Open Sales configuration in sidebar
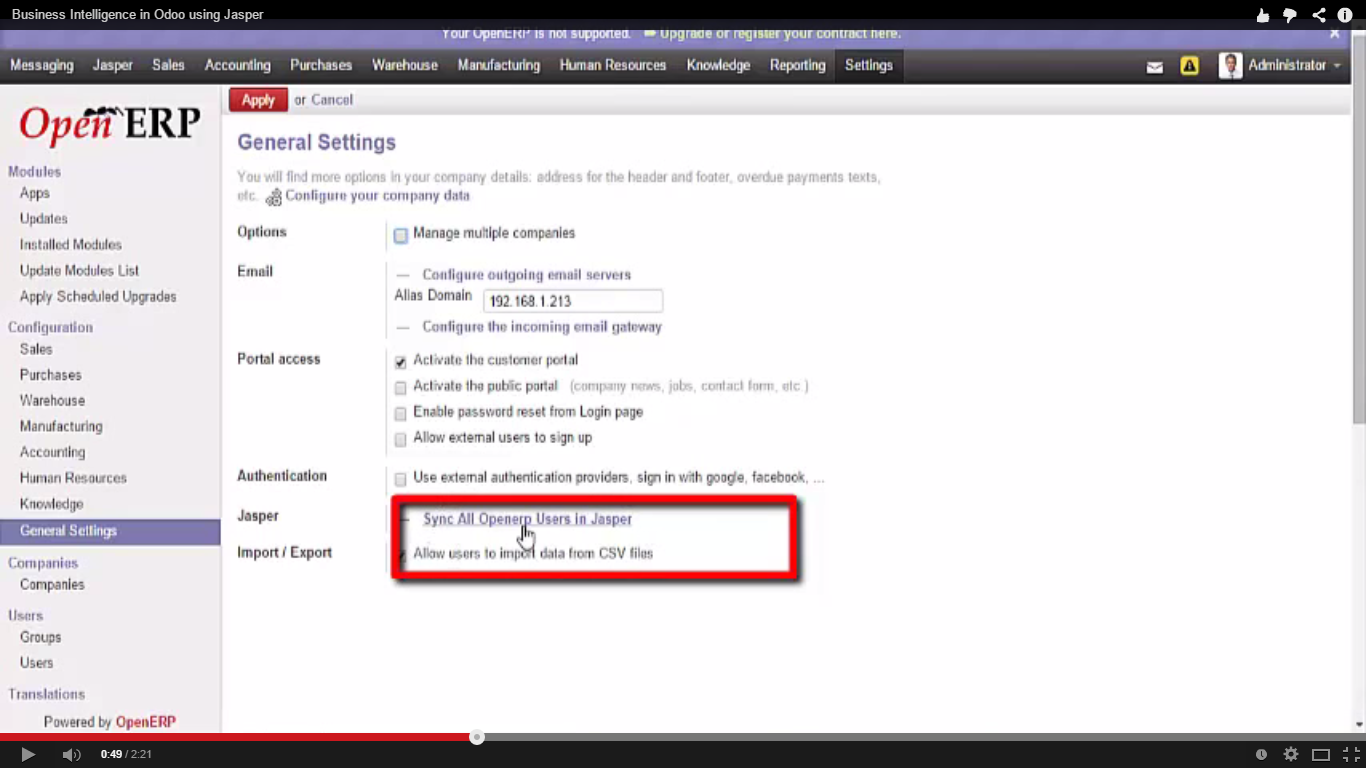 pyautogui.click(x=36, y=349)
